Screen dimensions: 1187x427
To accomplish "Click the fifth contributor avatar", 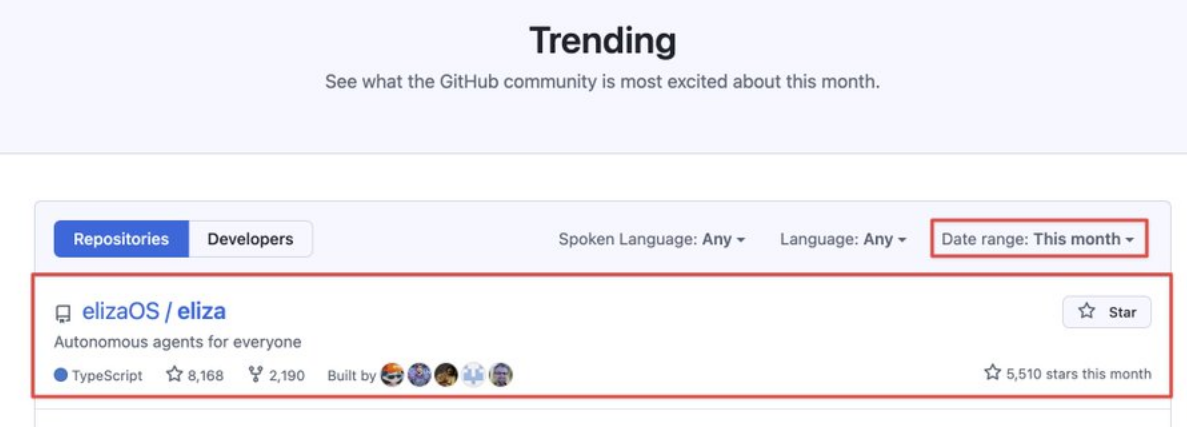I will coord(500,374).
